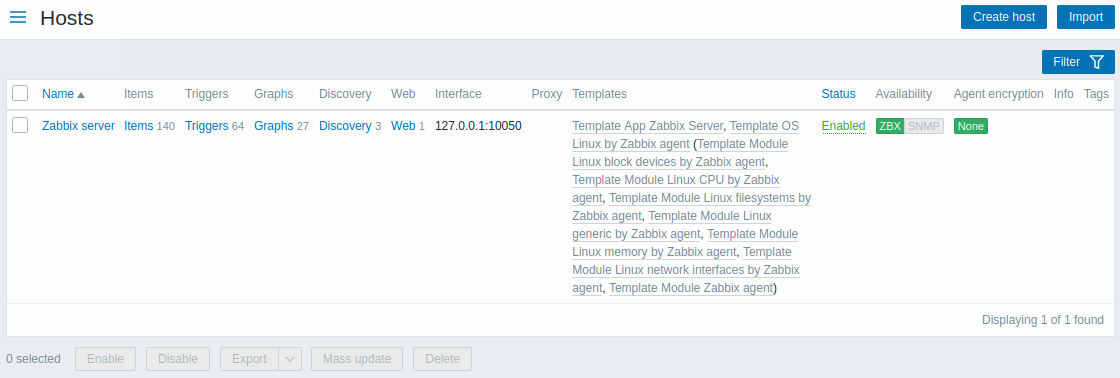Select the Zabbix server row checkbox
The width and height of the screenshot is (1120, 378).
tap(20, 125)
